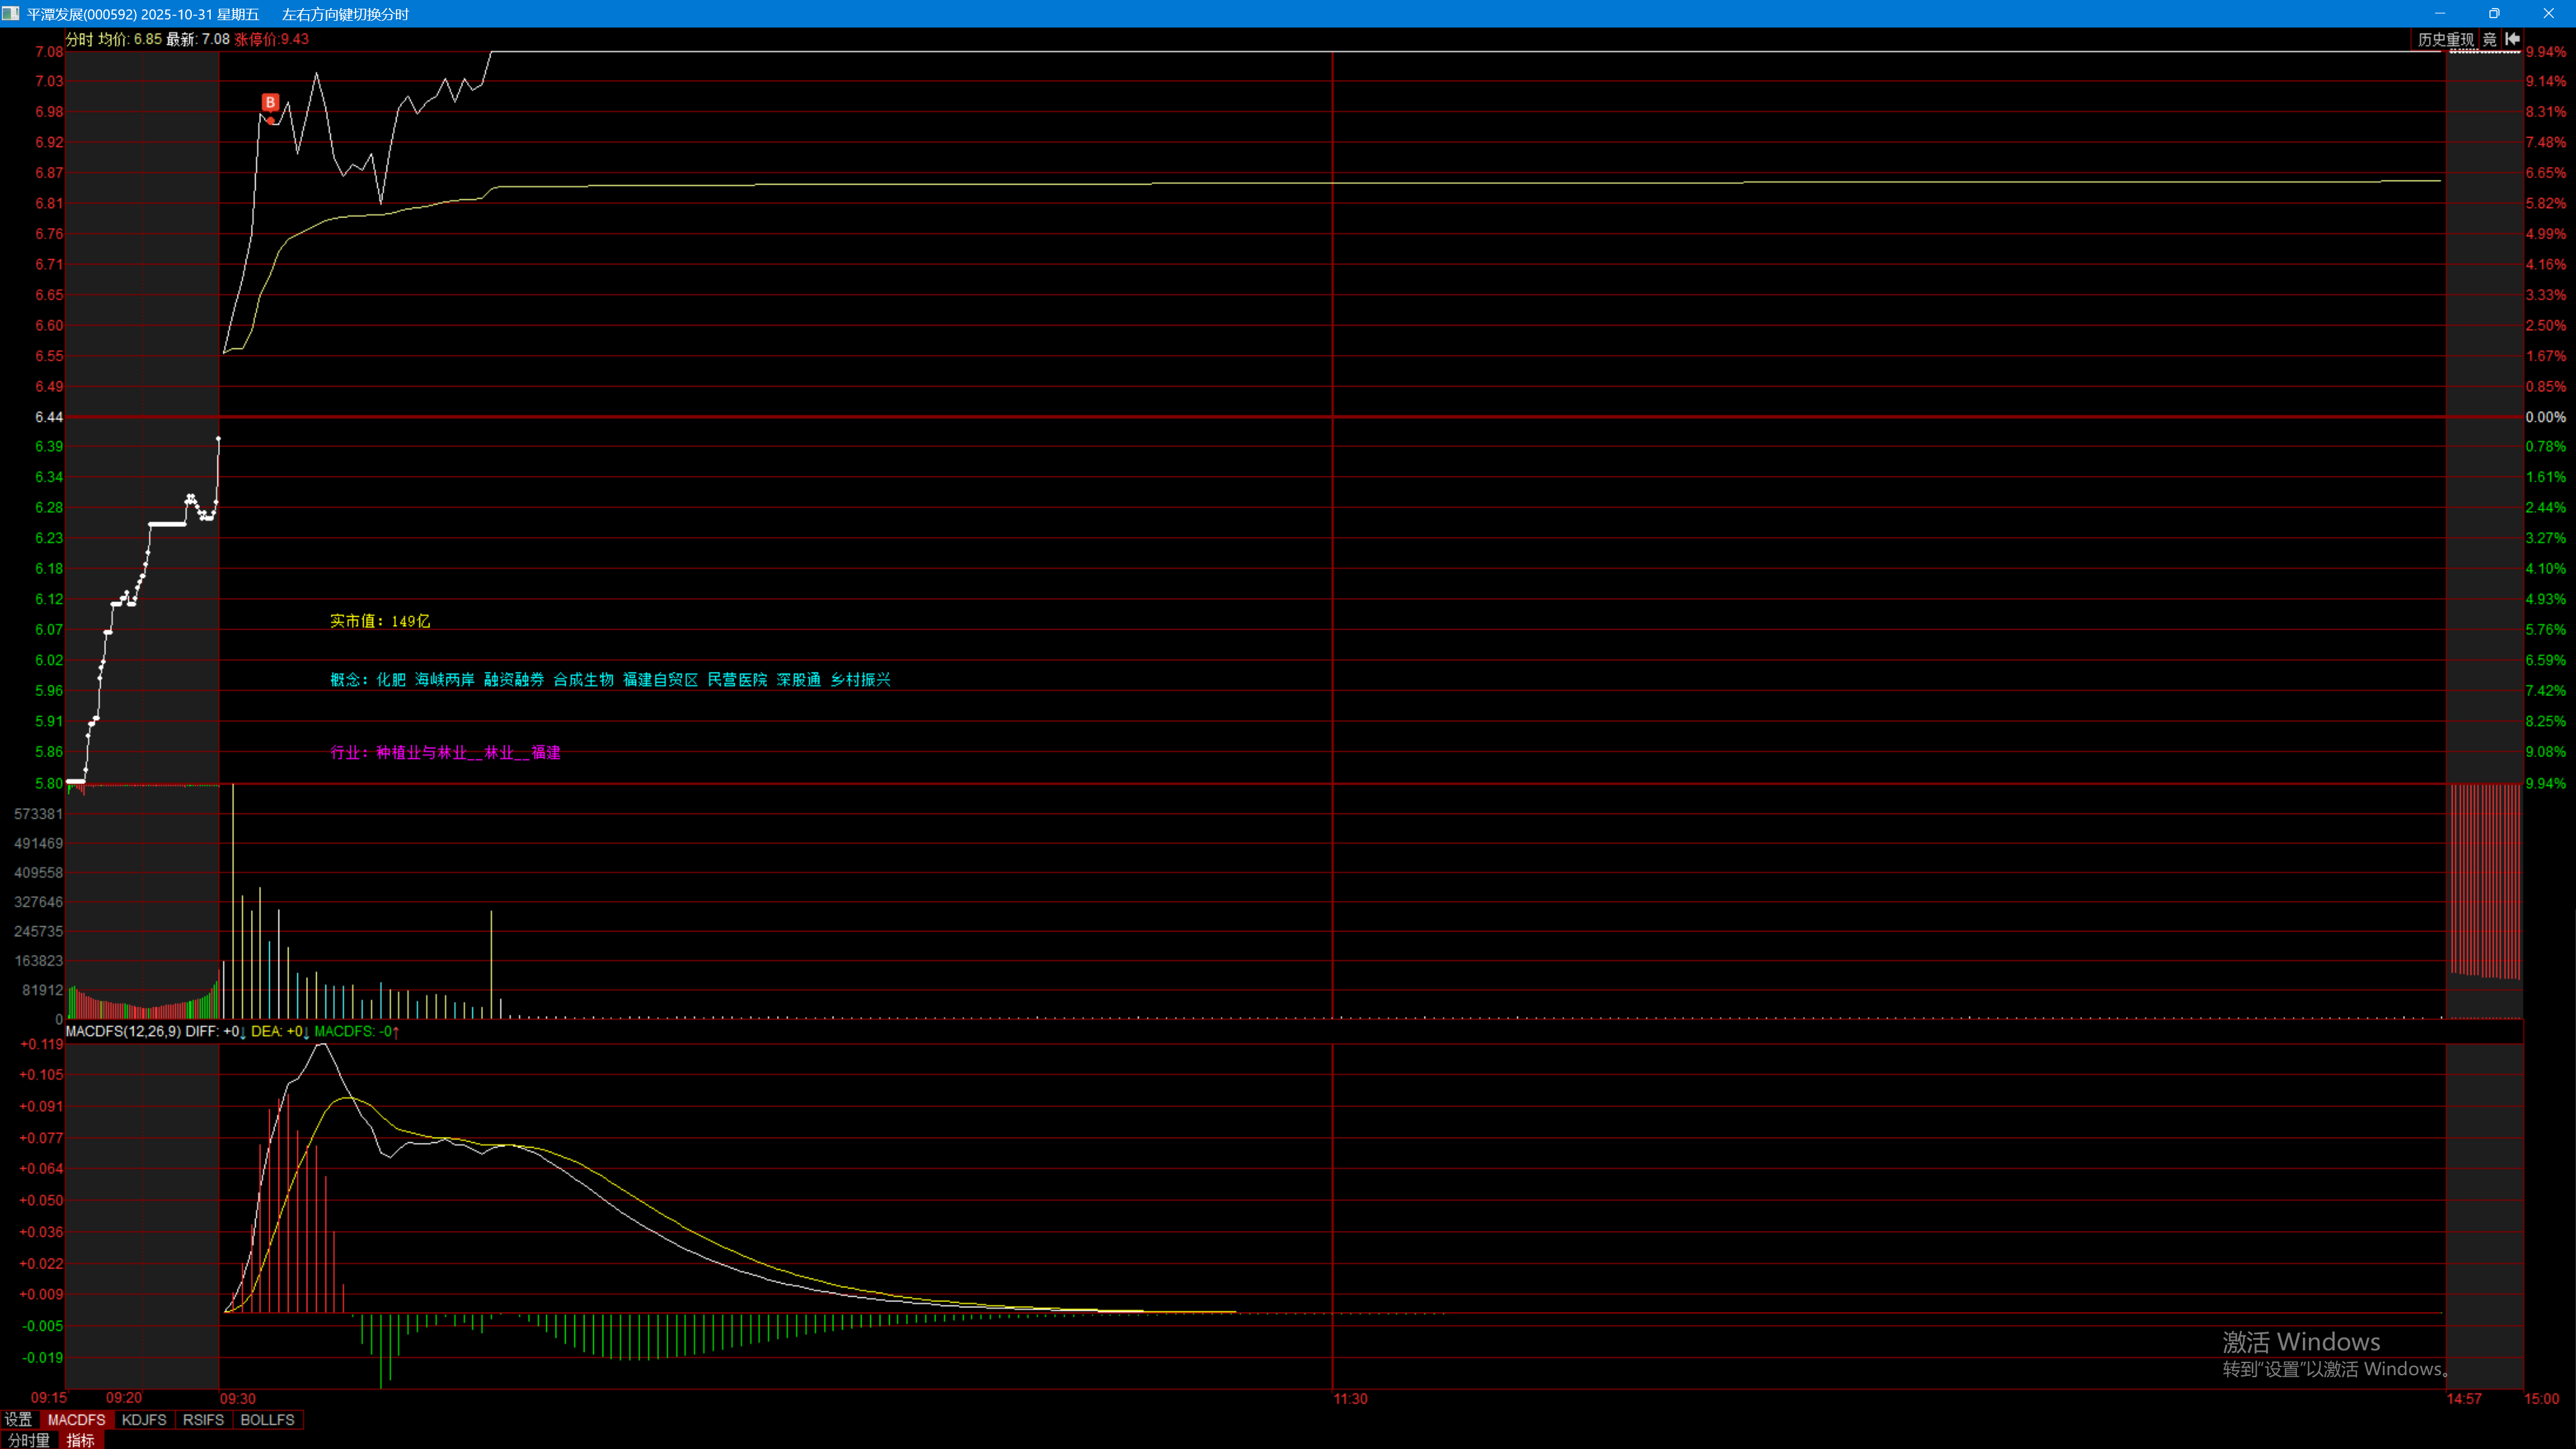Click the collapse arrow icon at the top right

(x=2512, y=39)
